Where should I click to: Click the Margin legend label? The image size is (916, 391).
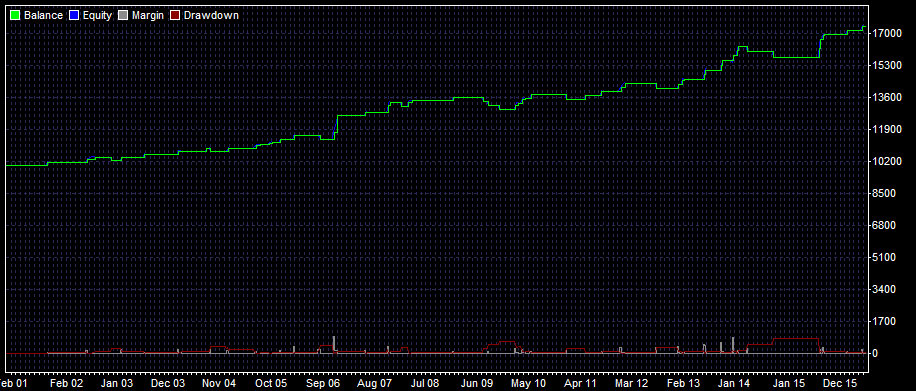148,16
